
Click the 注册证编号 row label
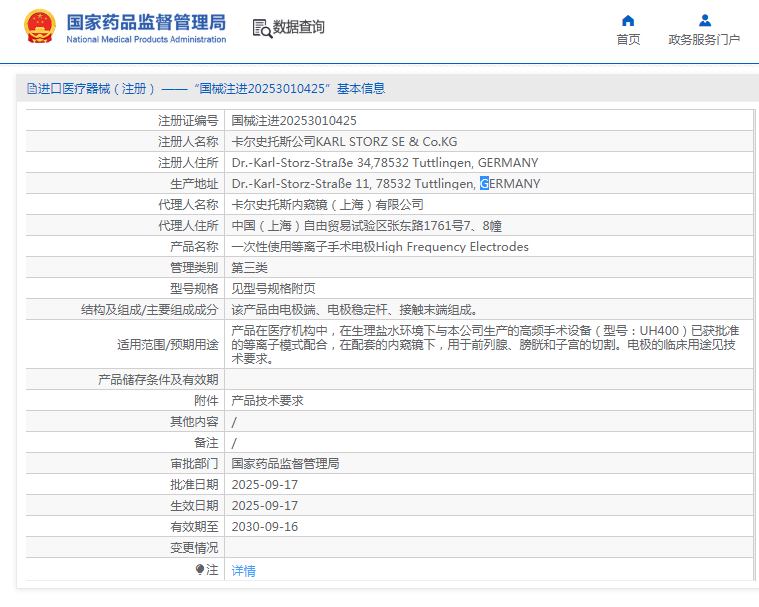pos(188,121)
